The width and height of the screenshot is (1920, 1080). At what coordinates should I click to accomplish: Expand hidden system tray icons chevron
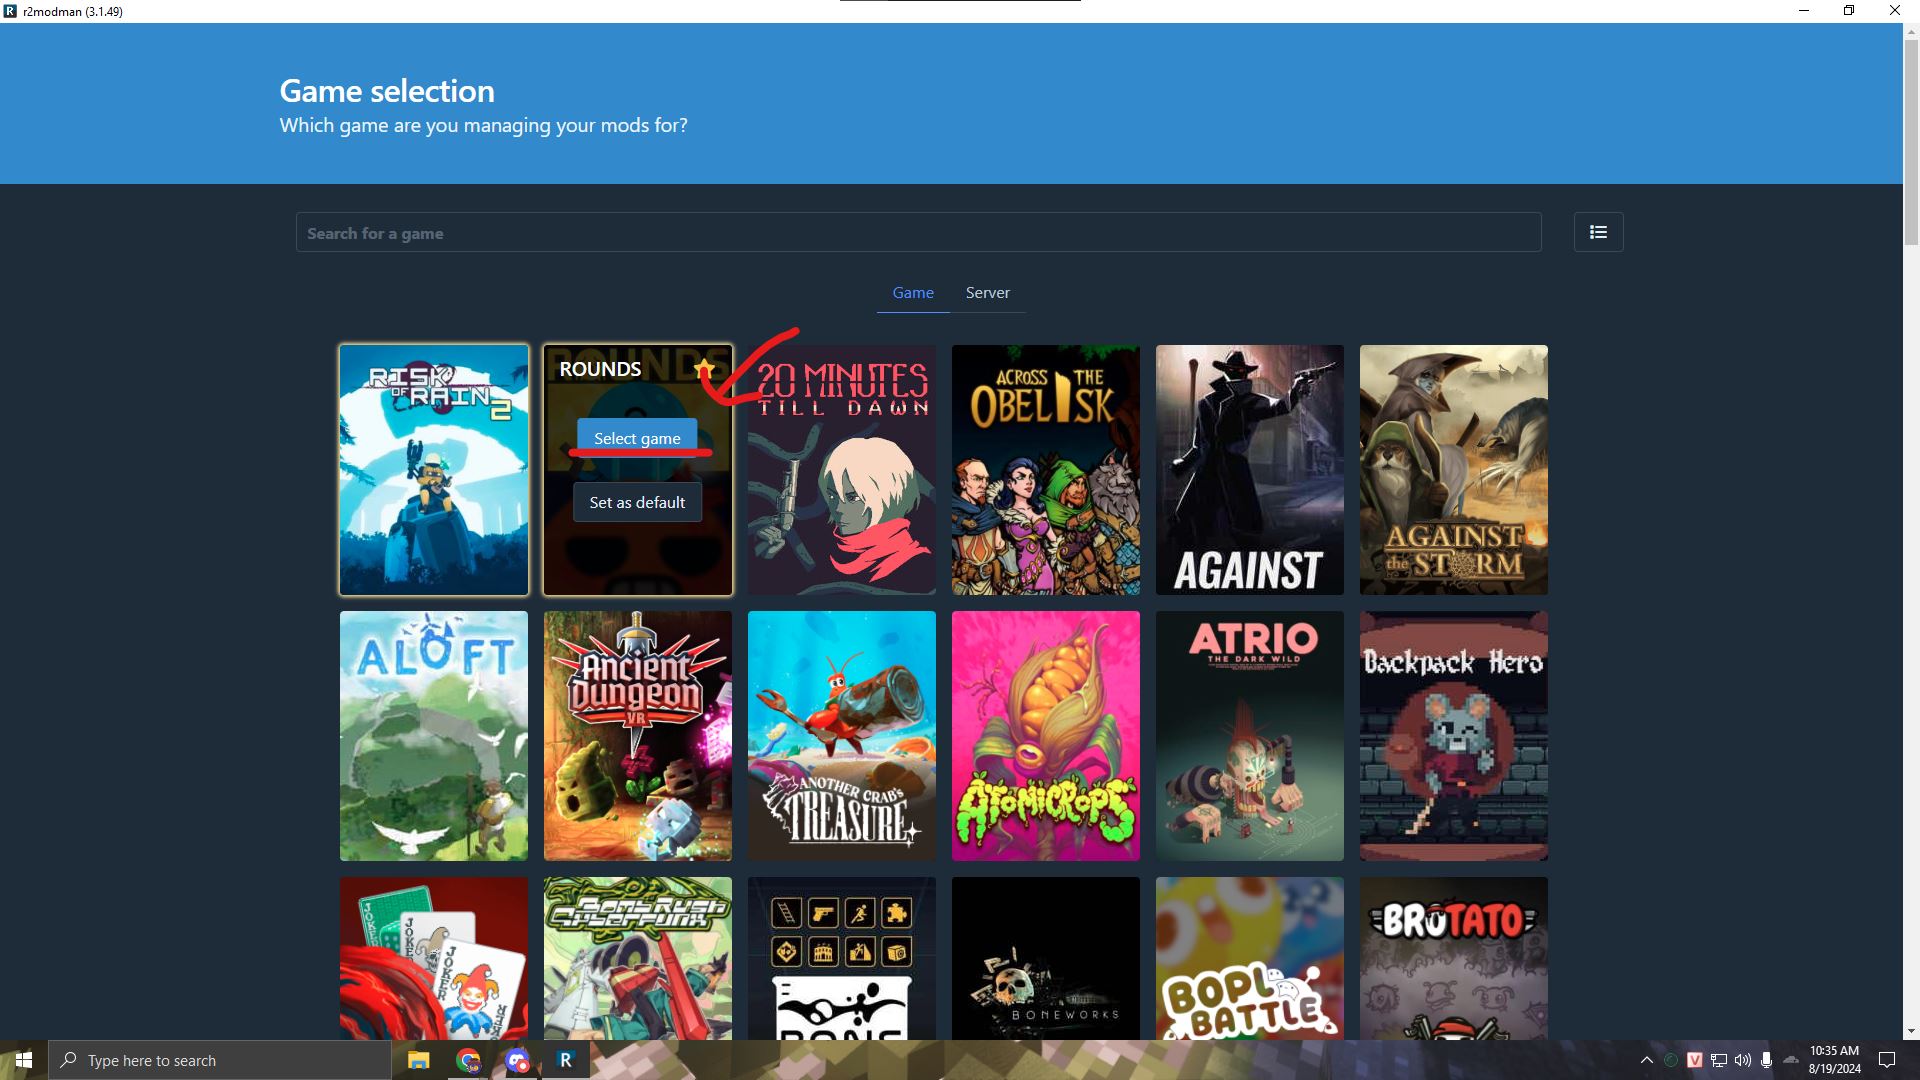pos(1646,1060)
